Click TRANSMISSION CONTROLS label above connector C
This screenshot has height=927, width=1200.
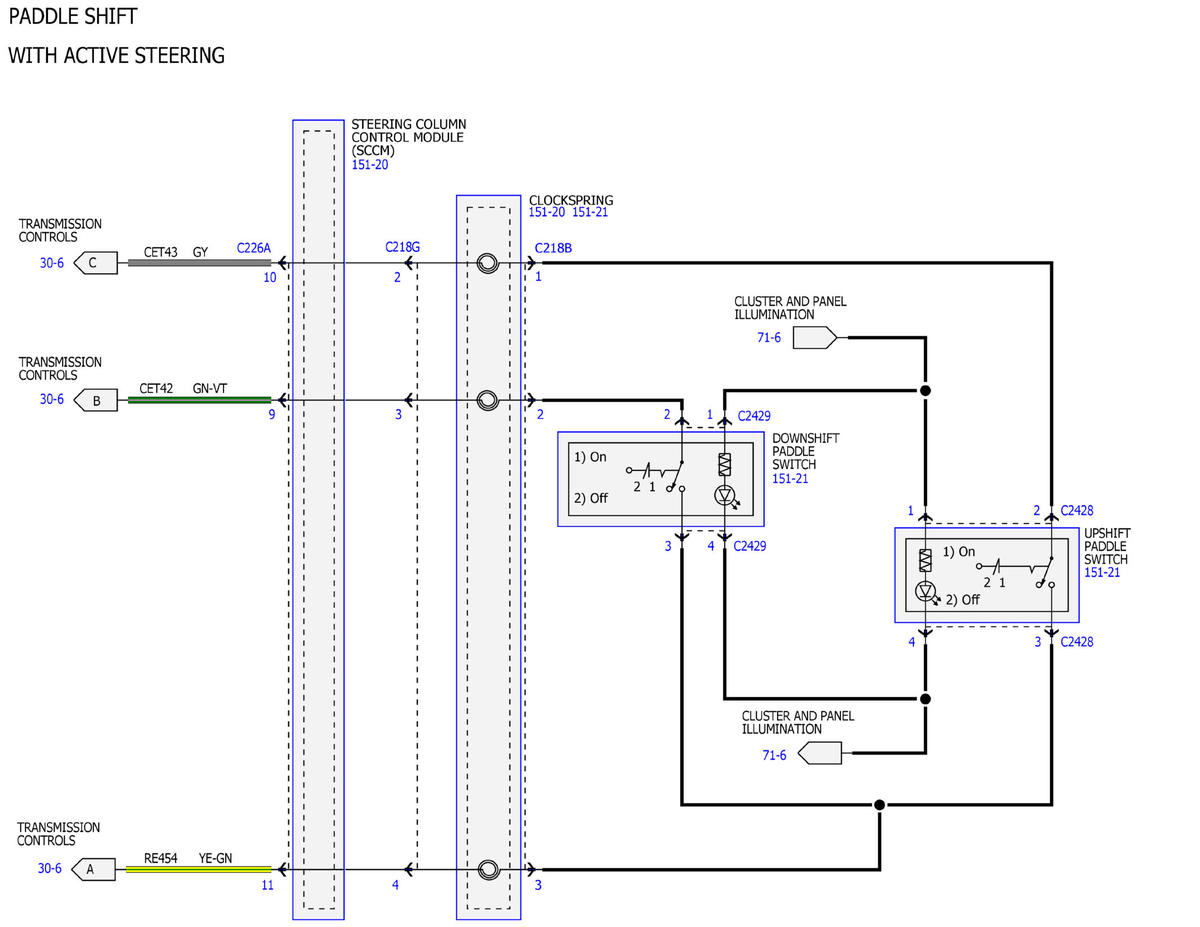(60, 231)
